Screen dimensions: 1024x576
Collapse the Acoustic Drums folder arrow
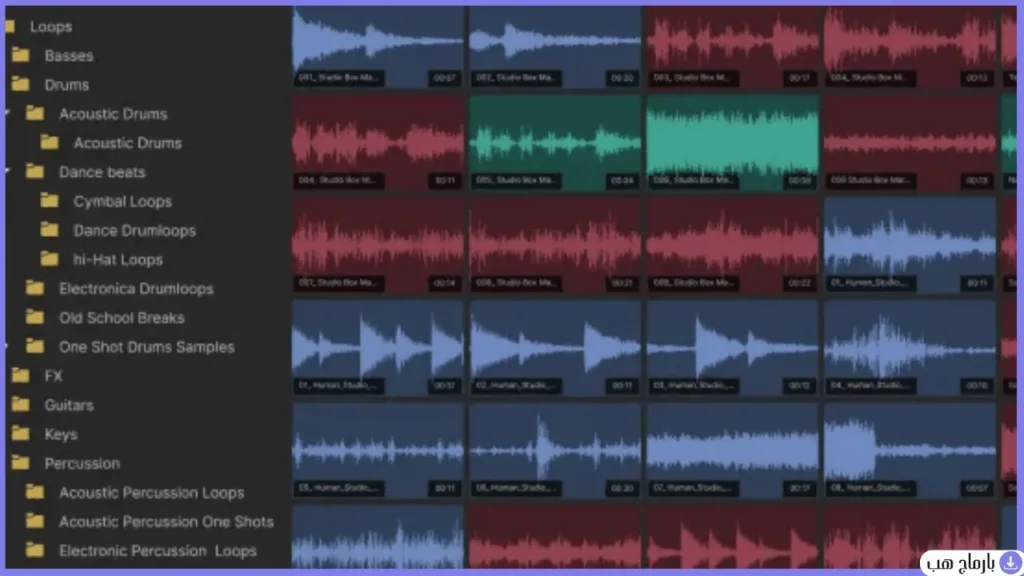pos(7,114)
